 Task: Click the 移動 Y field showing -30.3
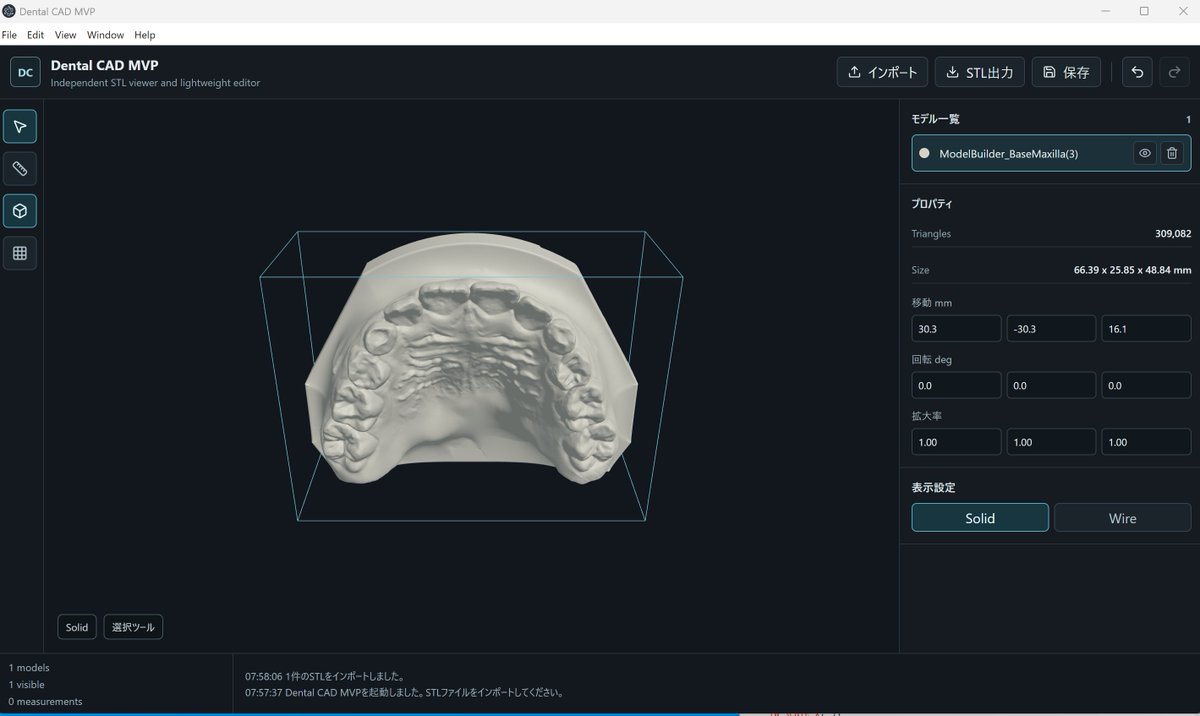click(1051, 329)
